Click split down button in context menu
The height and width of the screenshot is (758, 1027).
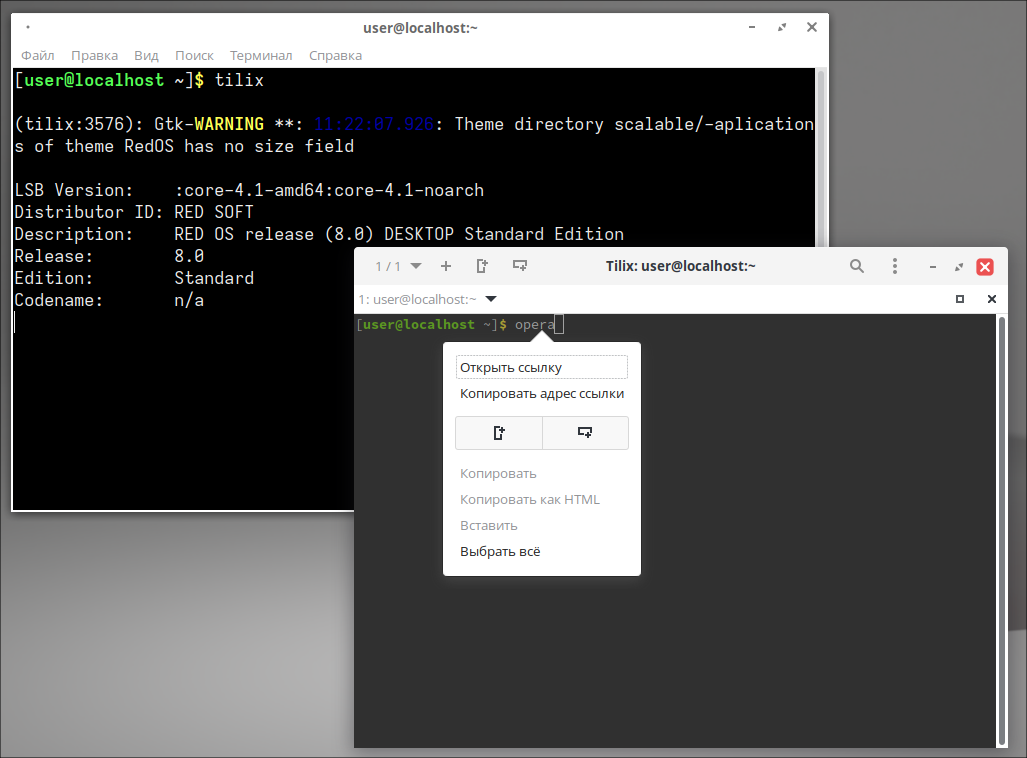[x=585, y=433]
